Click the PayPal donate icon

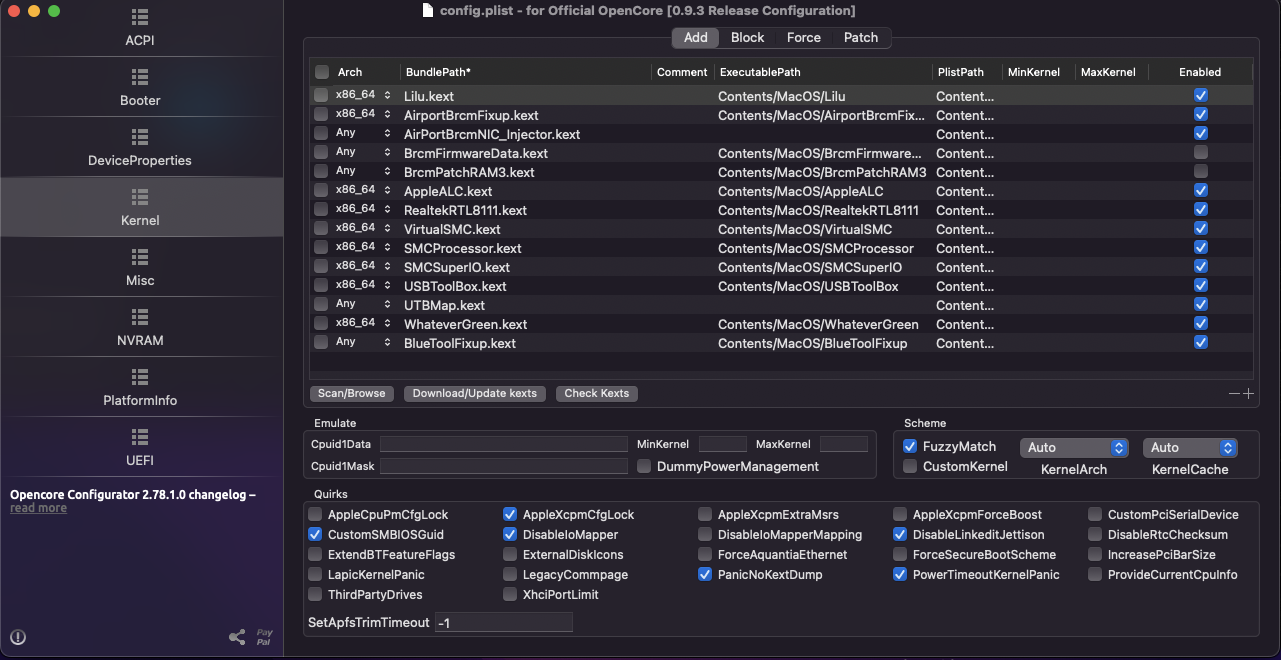[x=264, y=637]
